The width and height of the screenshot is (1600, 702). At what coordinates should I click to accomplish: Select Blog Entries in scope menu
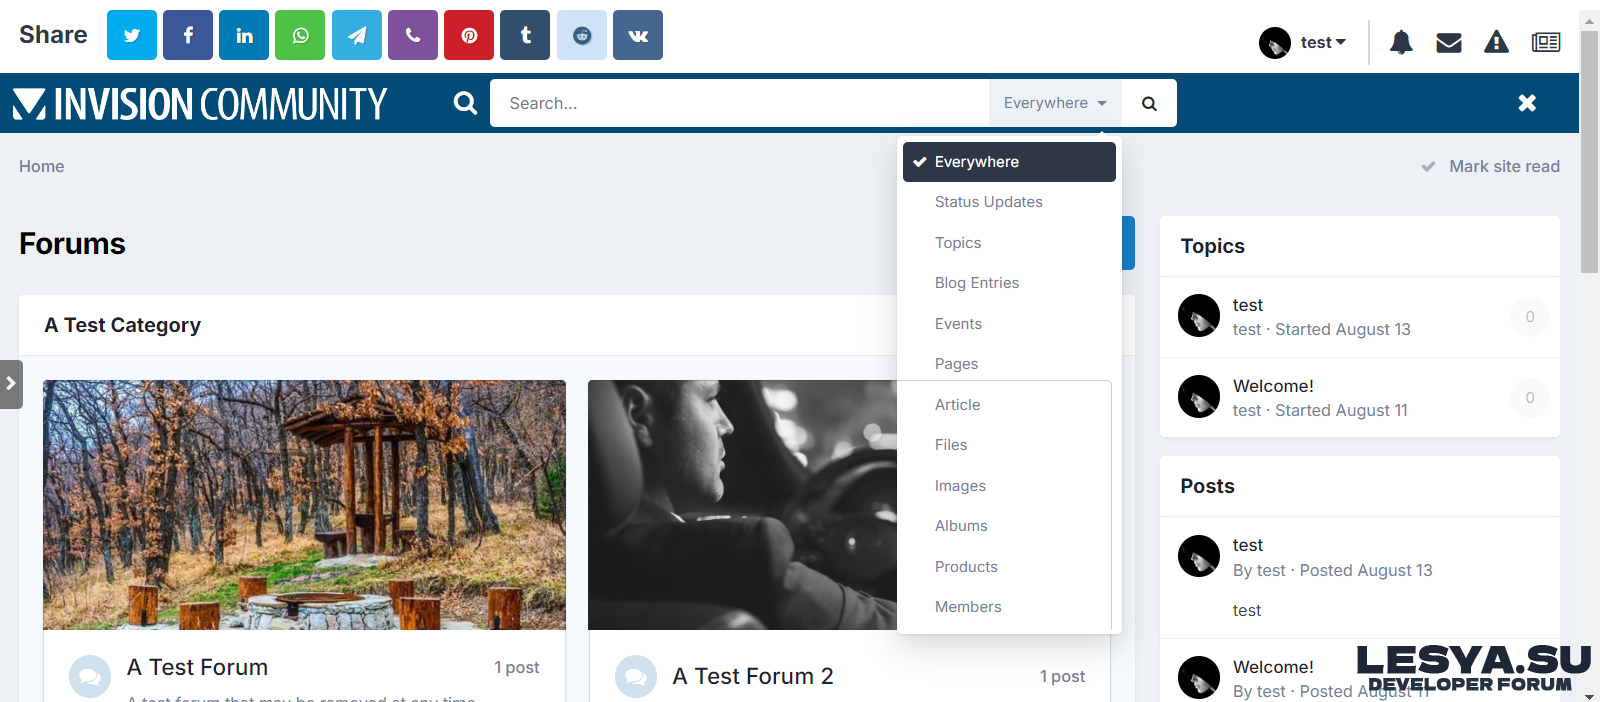977,283
